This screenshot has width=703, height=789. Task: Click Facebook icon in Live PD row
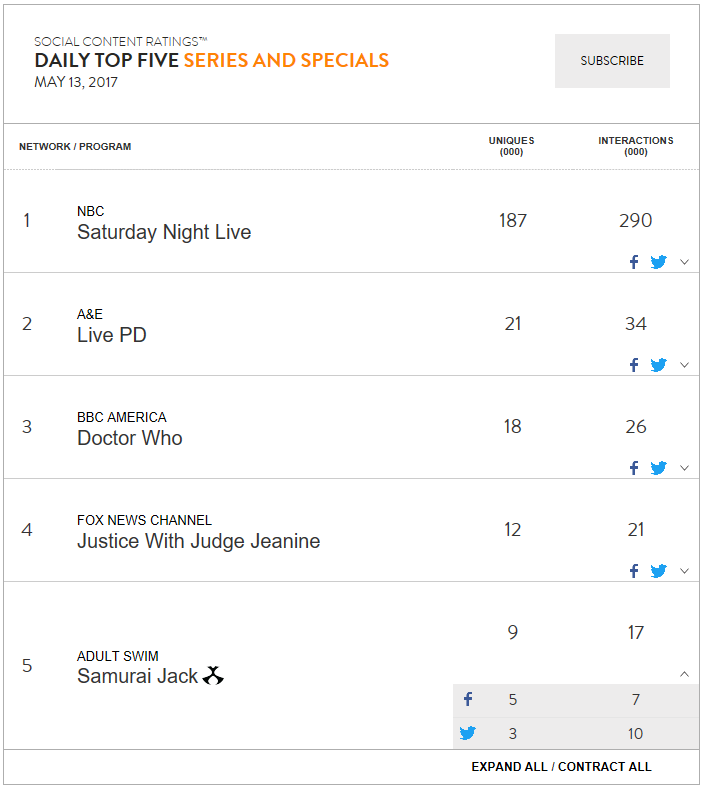(x=634, y=365)
